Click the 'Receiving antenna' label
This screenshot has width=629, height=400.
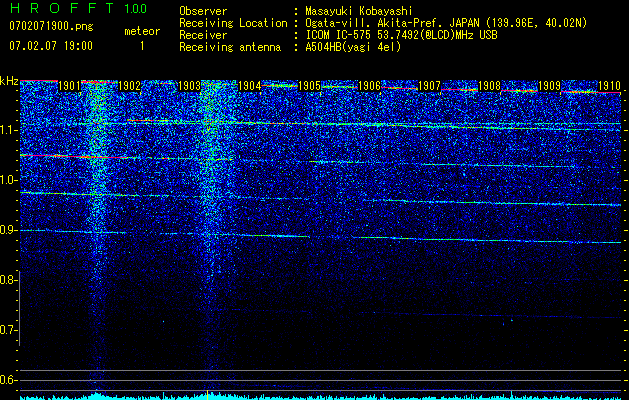[230, 47]
